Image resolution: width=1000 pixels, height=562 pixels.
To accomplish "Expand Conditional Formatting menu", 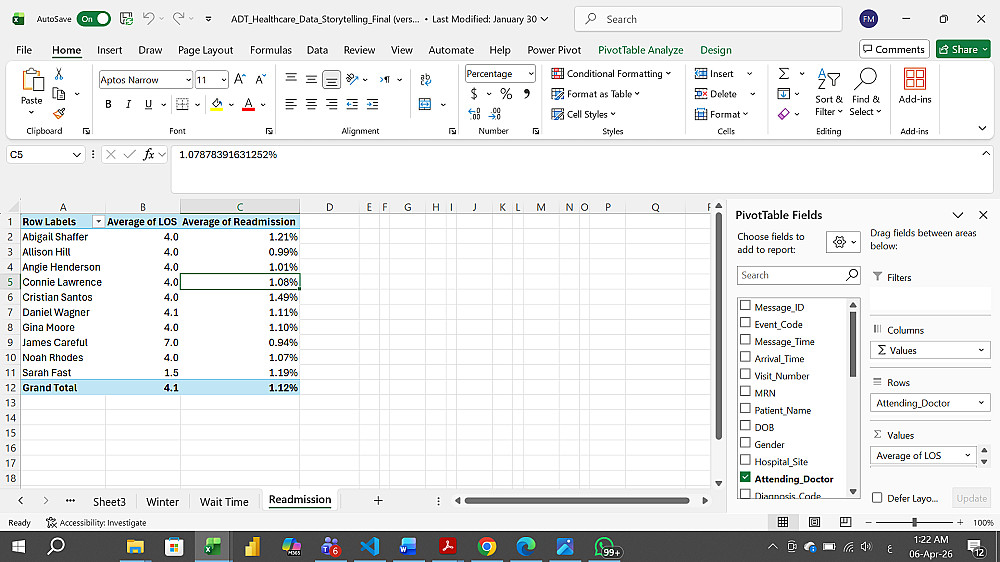I will [612, 74].
